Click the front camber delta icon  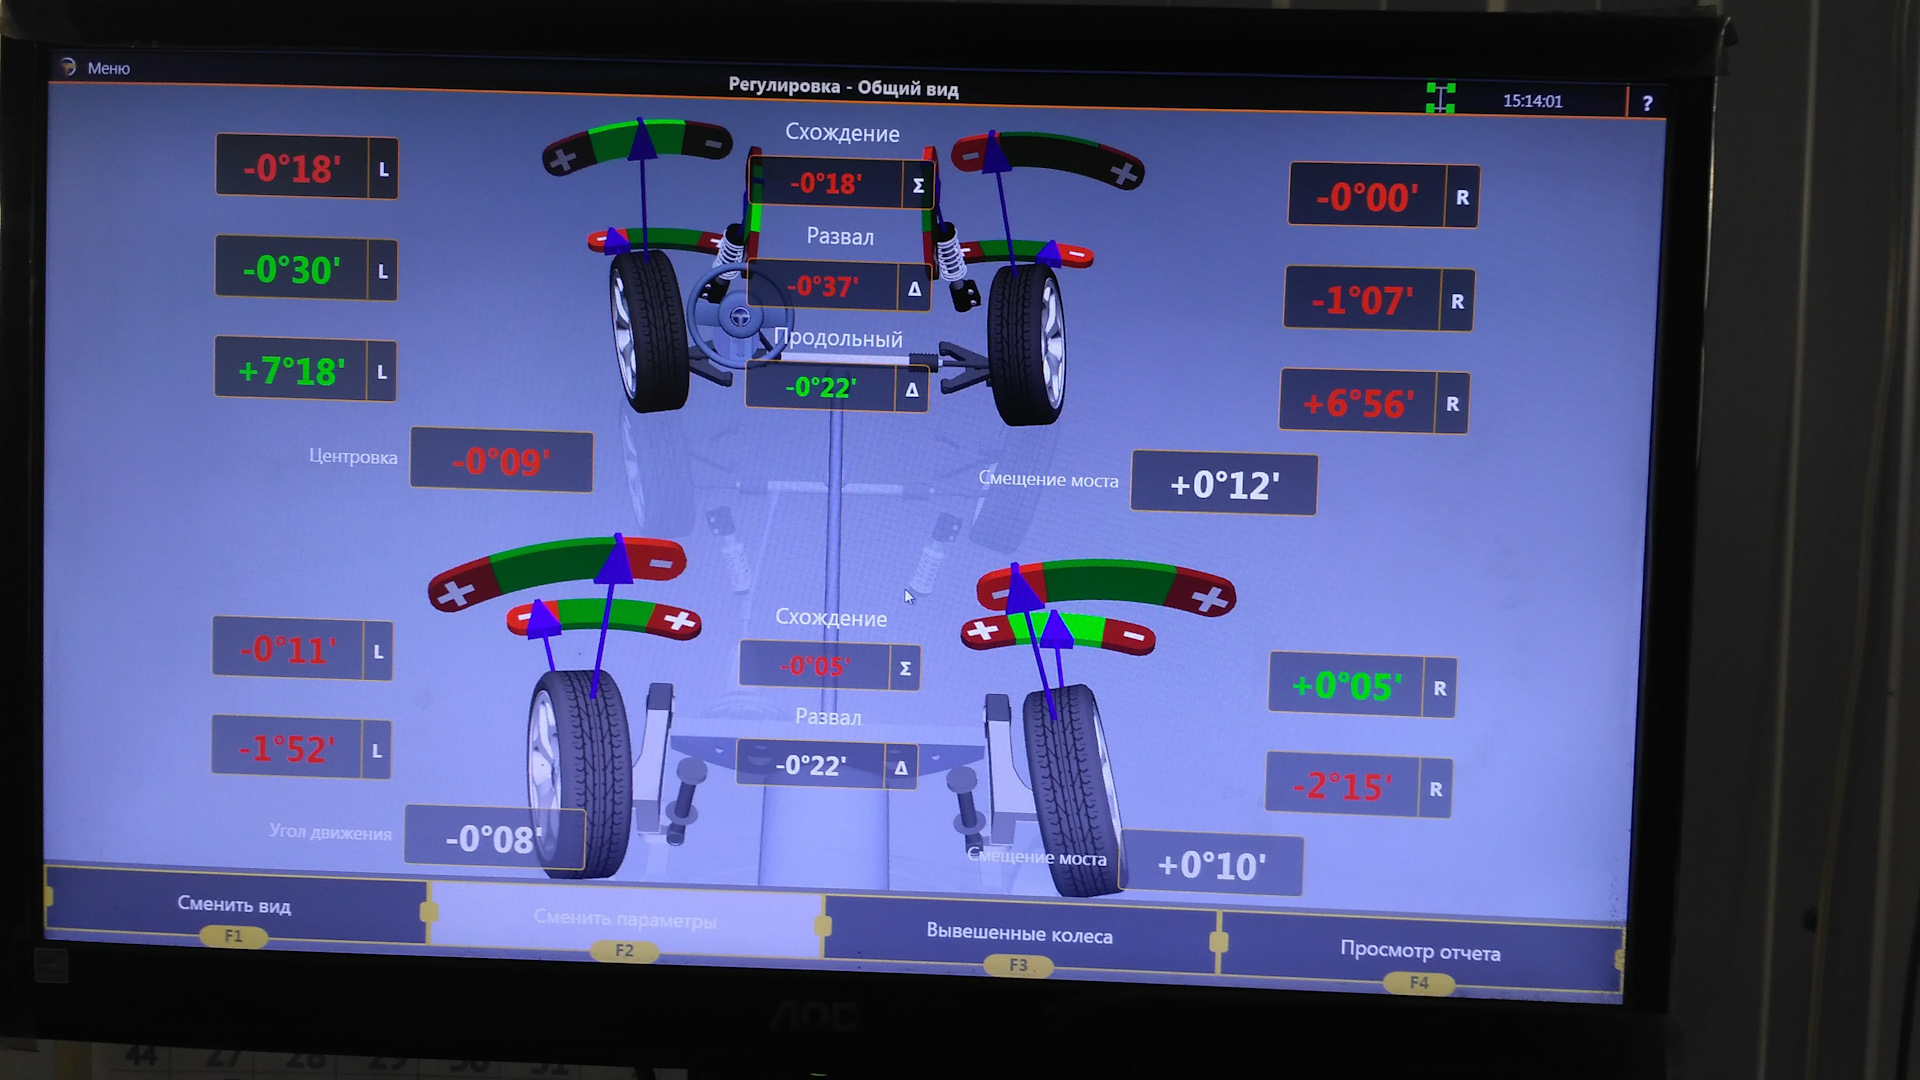(x=914, y=289)
